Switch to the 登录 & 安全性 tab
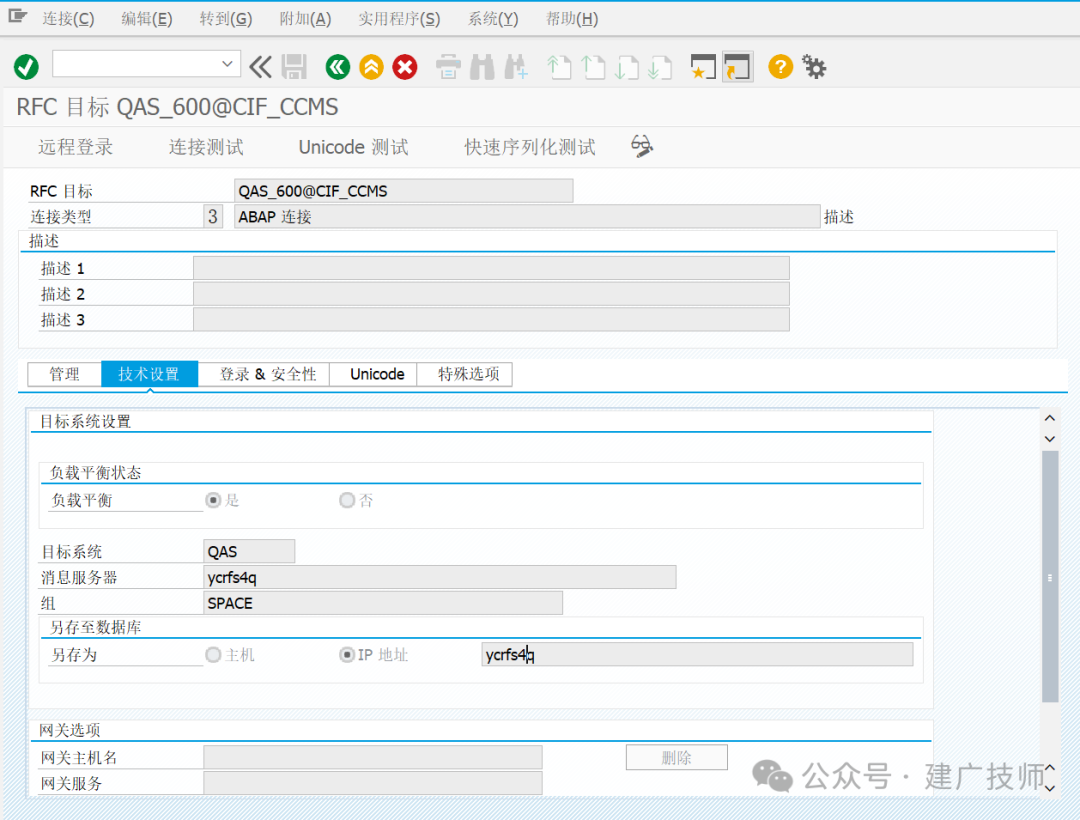The image size is (1080, 820). (264, 374)
